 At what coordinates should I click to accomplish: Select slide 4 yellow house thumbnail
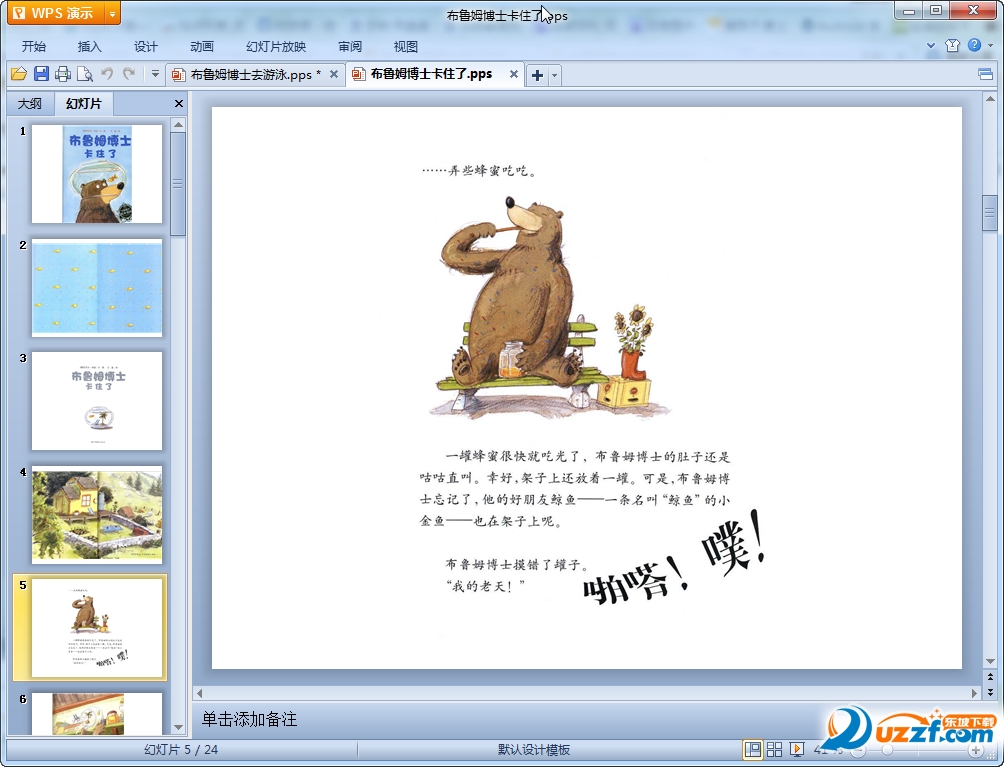[97, 515]
